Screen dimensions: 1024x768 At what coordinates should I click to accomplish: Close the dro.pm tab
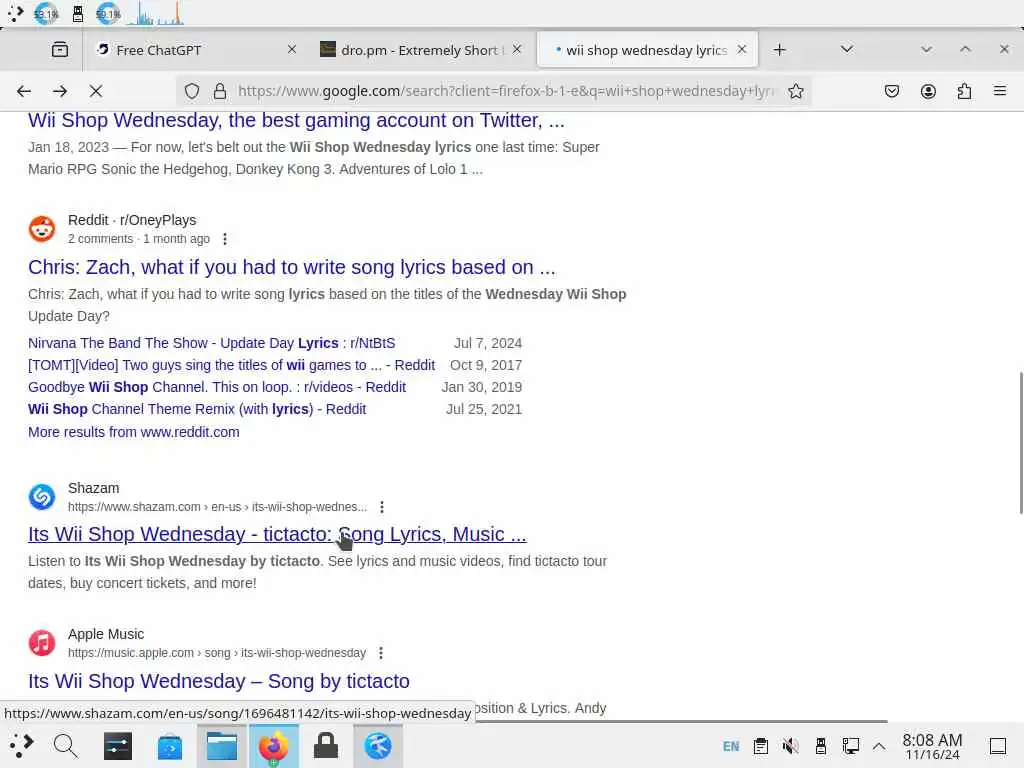[517, 50]
